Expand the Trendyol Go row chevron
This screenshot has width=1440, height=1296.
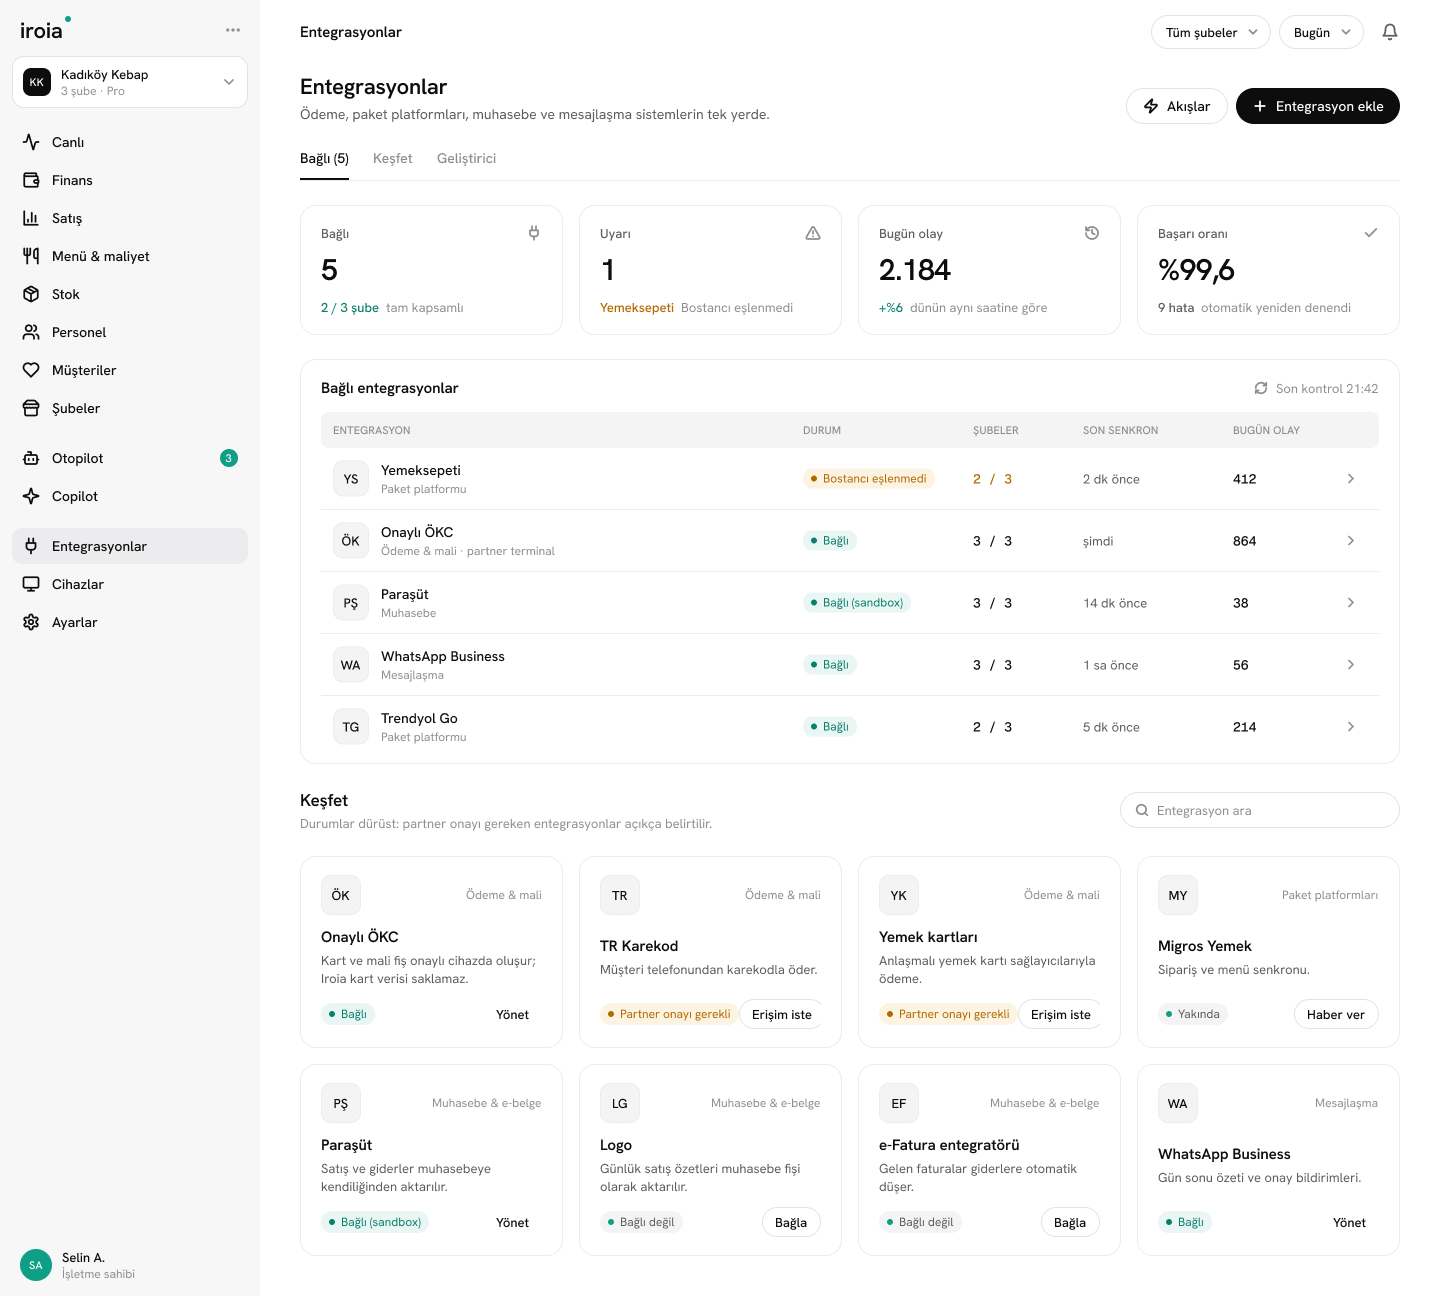pos(1351,727)
